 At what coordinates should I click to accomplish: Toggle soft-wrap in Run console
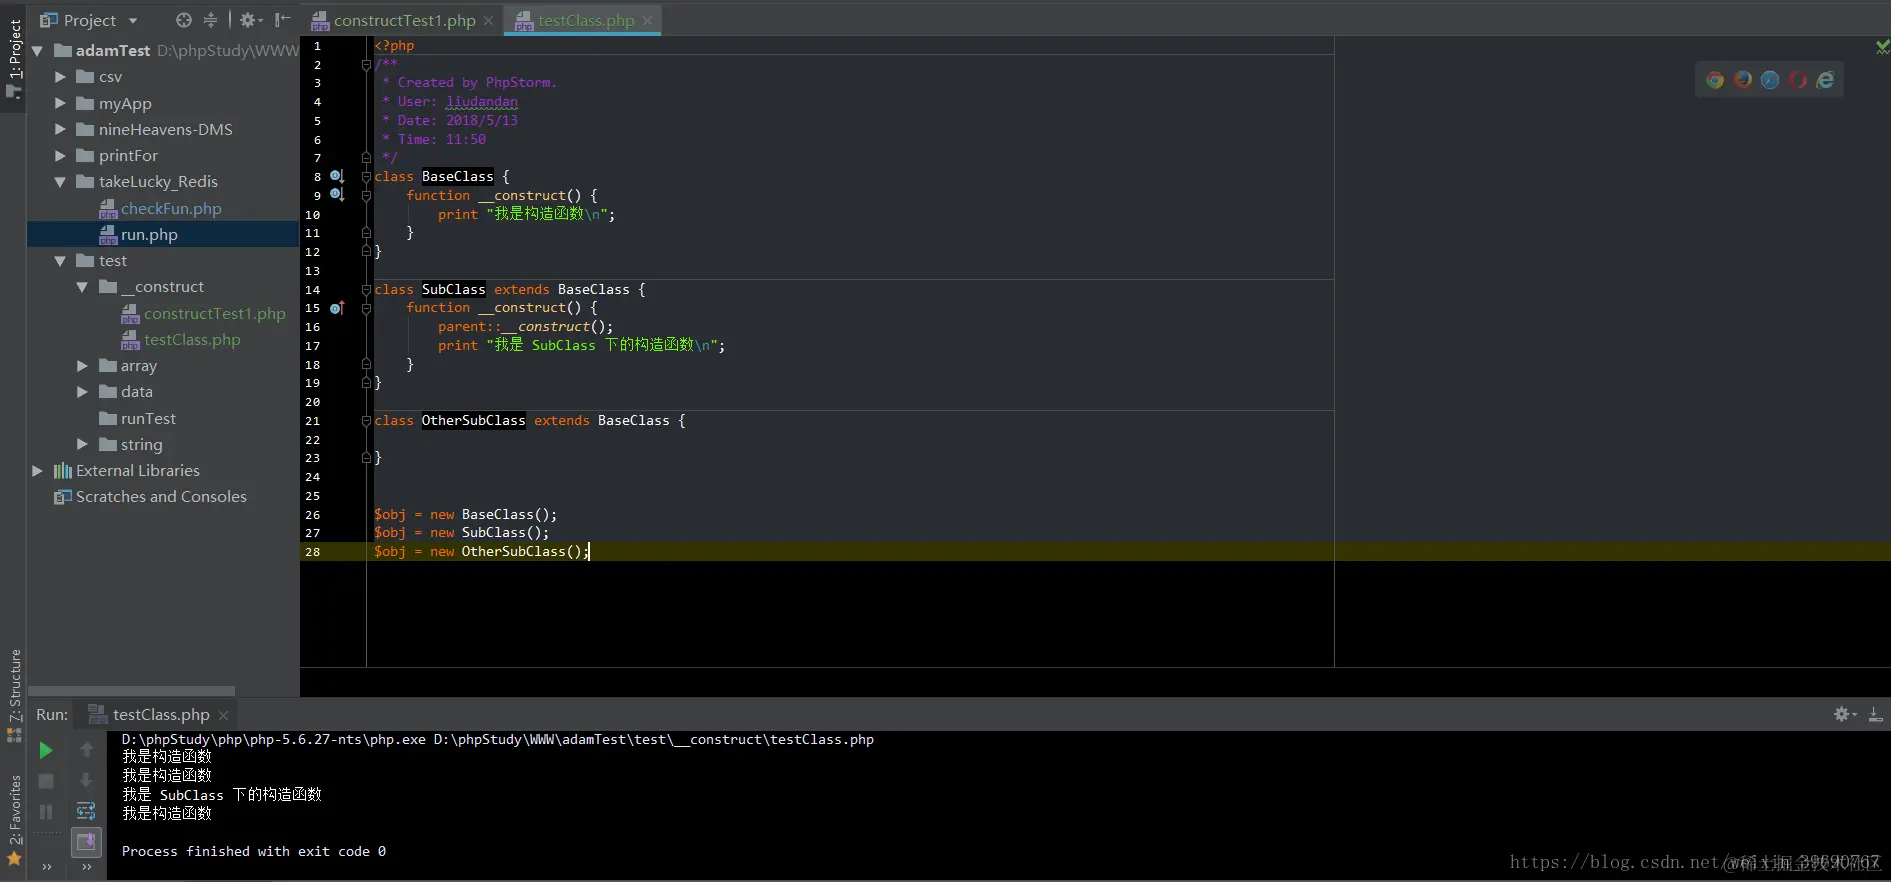[x=87, y=811]
